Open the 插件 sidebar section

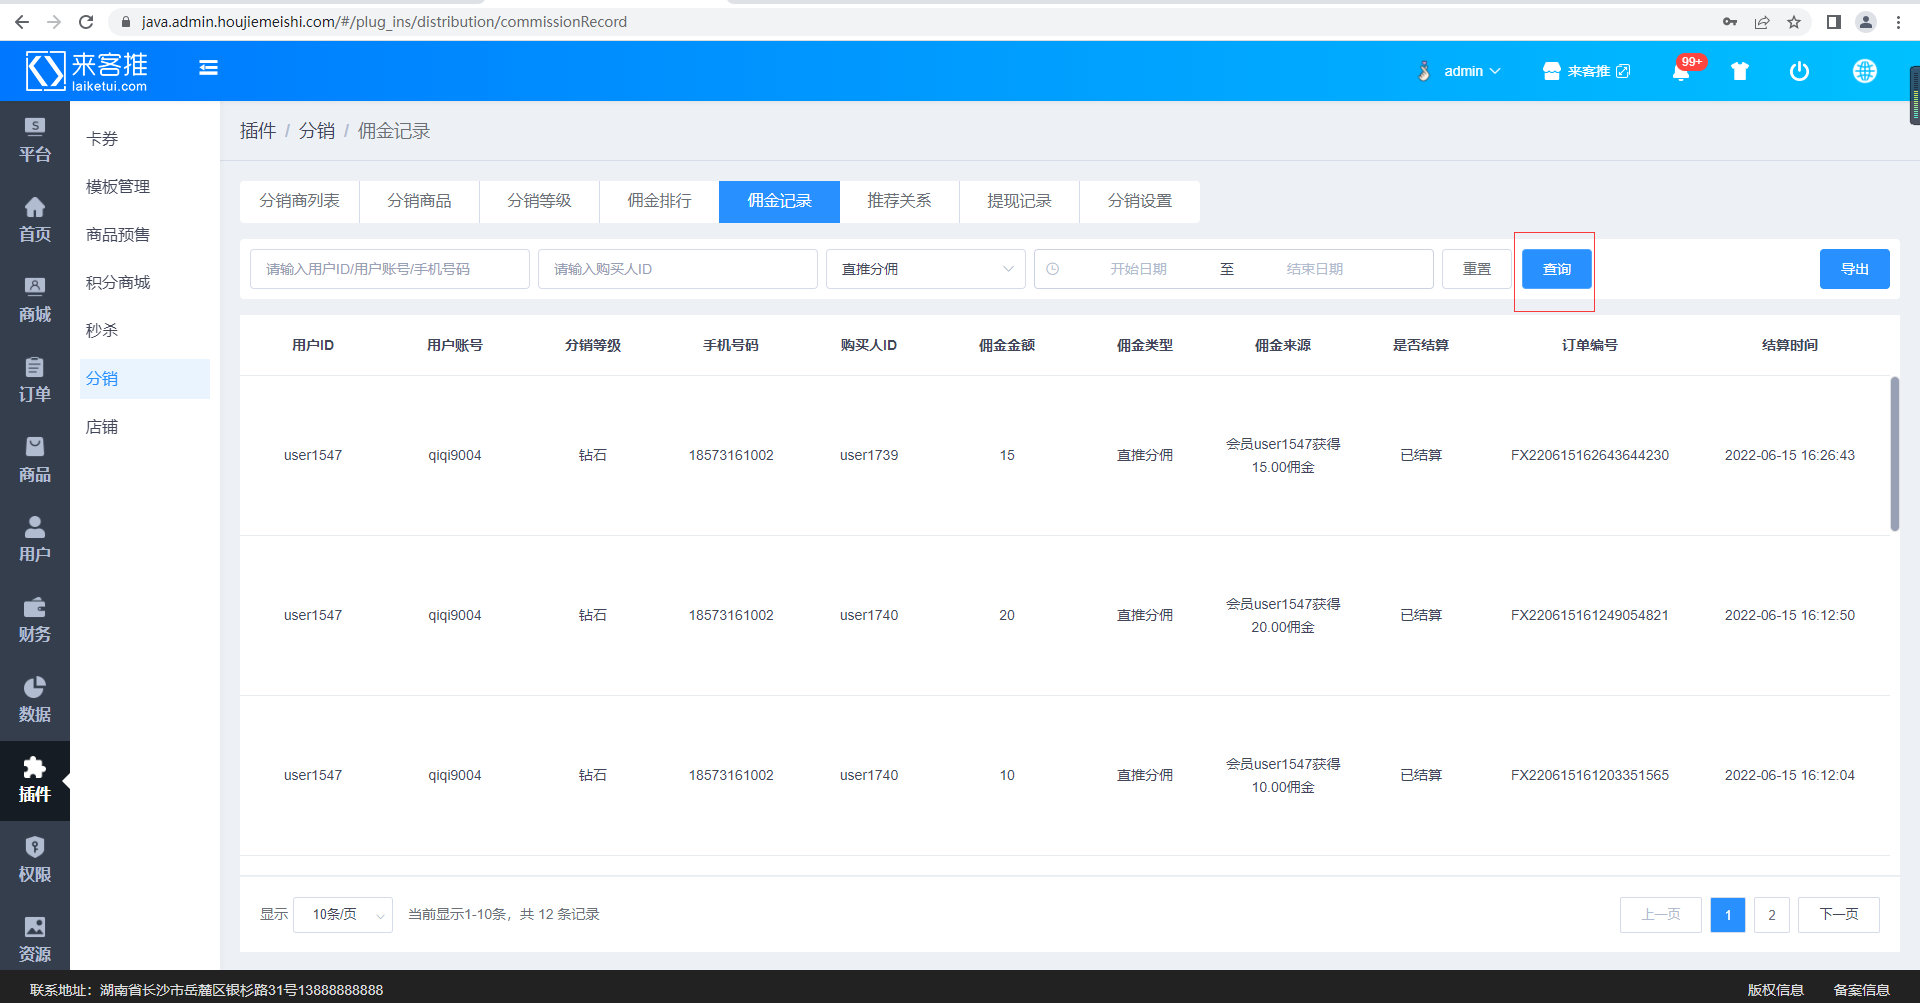[x=35, y=781]
